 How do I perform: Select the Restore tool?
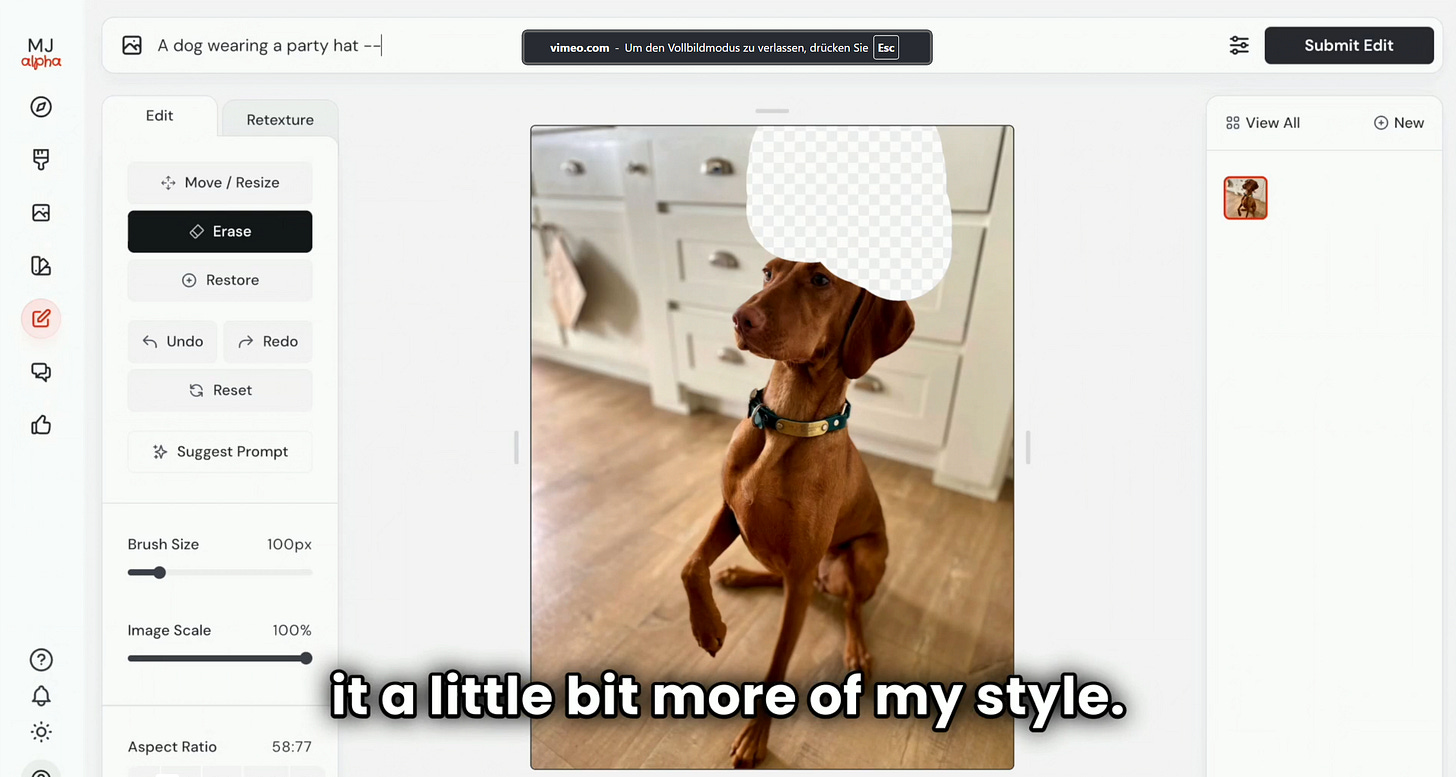point(220,281)
